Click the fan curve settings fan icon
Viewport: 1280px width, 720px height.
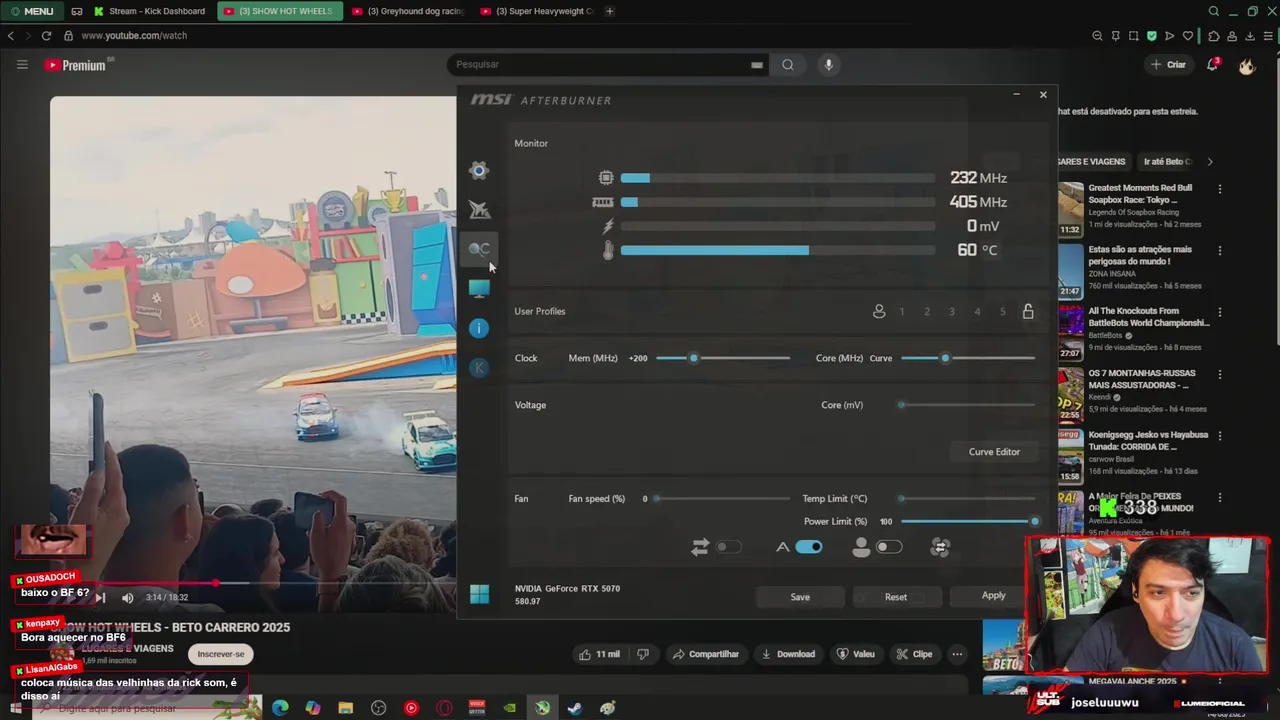(940, 547)
